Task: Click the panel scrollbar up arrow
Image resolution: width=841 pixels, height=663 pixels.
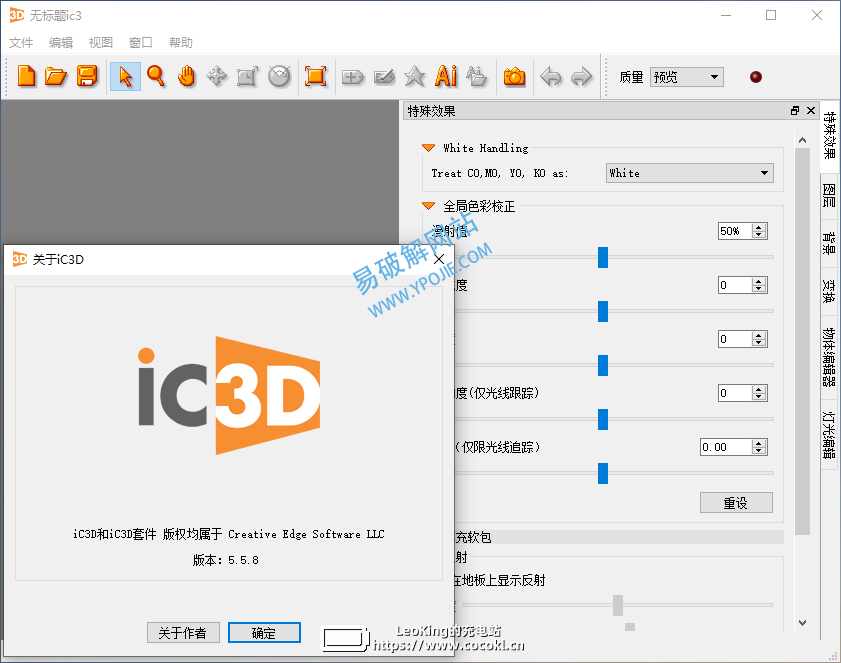Action: tap(802, 140)
